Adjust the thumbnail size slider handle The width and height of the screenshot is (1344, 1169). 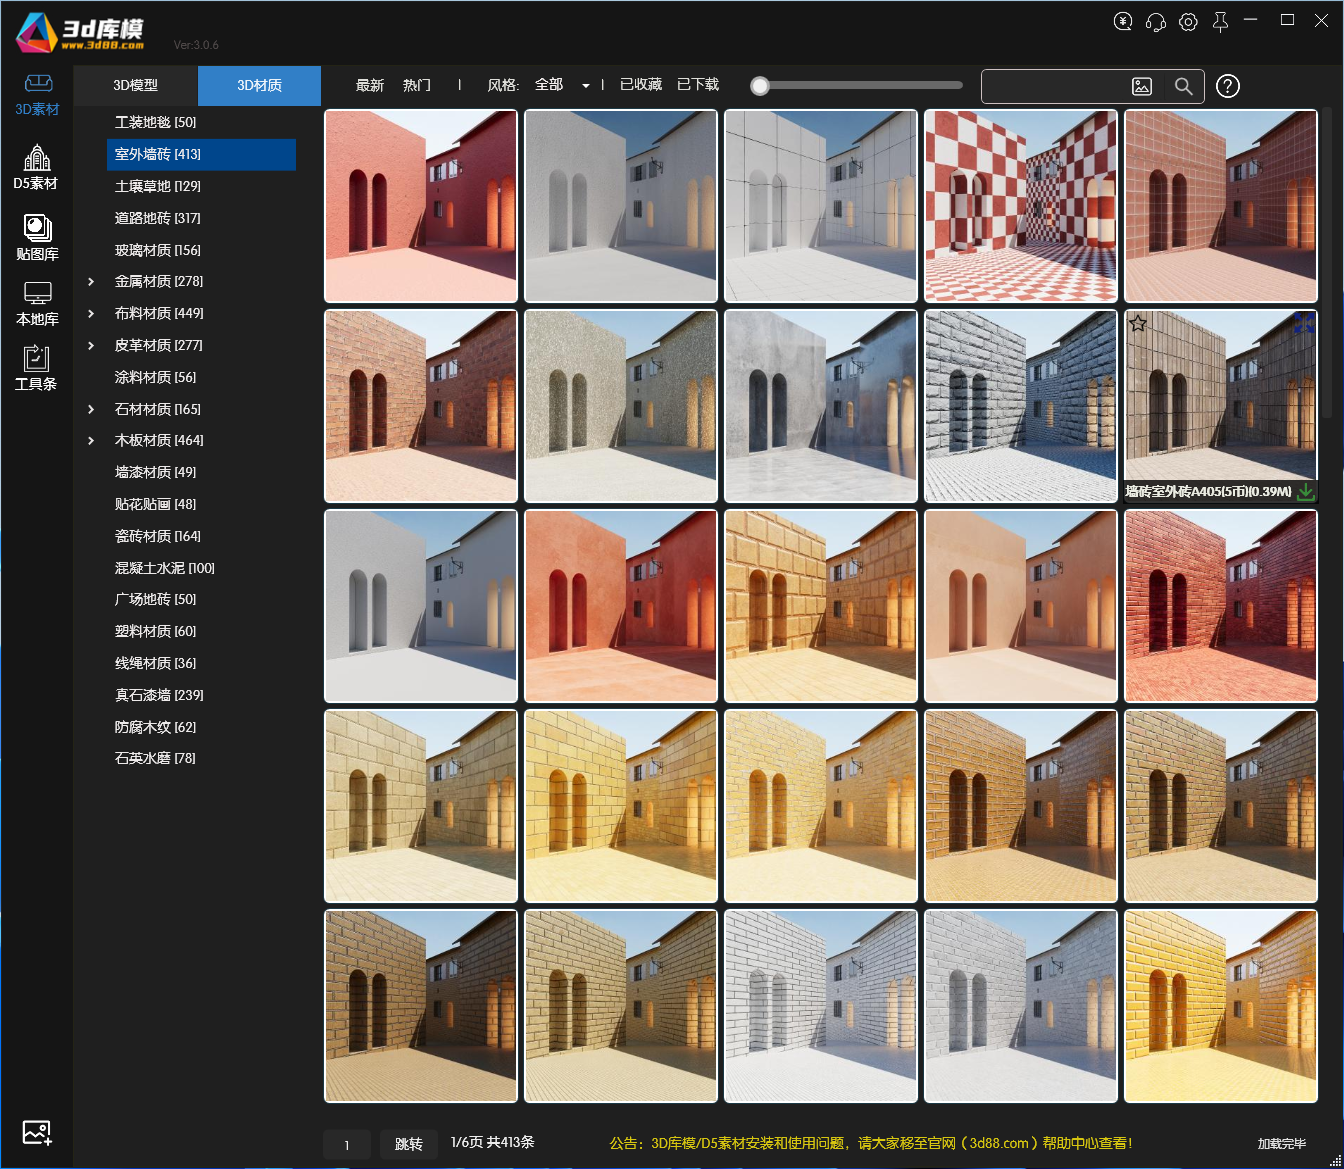(x=760, y=86)
